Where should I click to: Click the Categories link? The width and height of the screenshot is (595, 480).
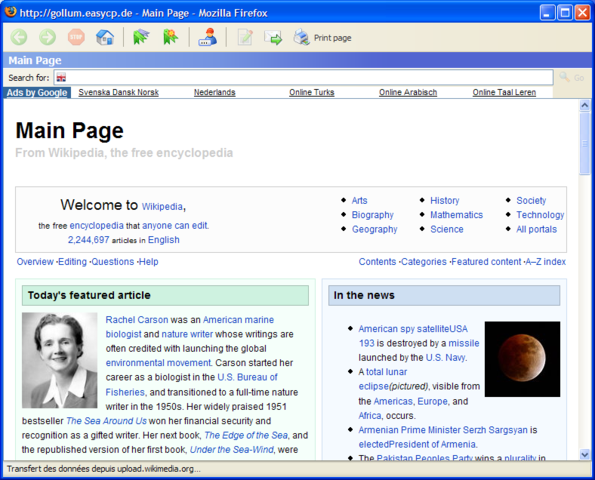424,262
